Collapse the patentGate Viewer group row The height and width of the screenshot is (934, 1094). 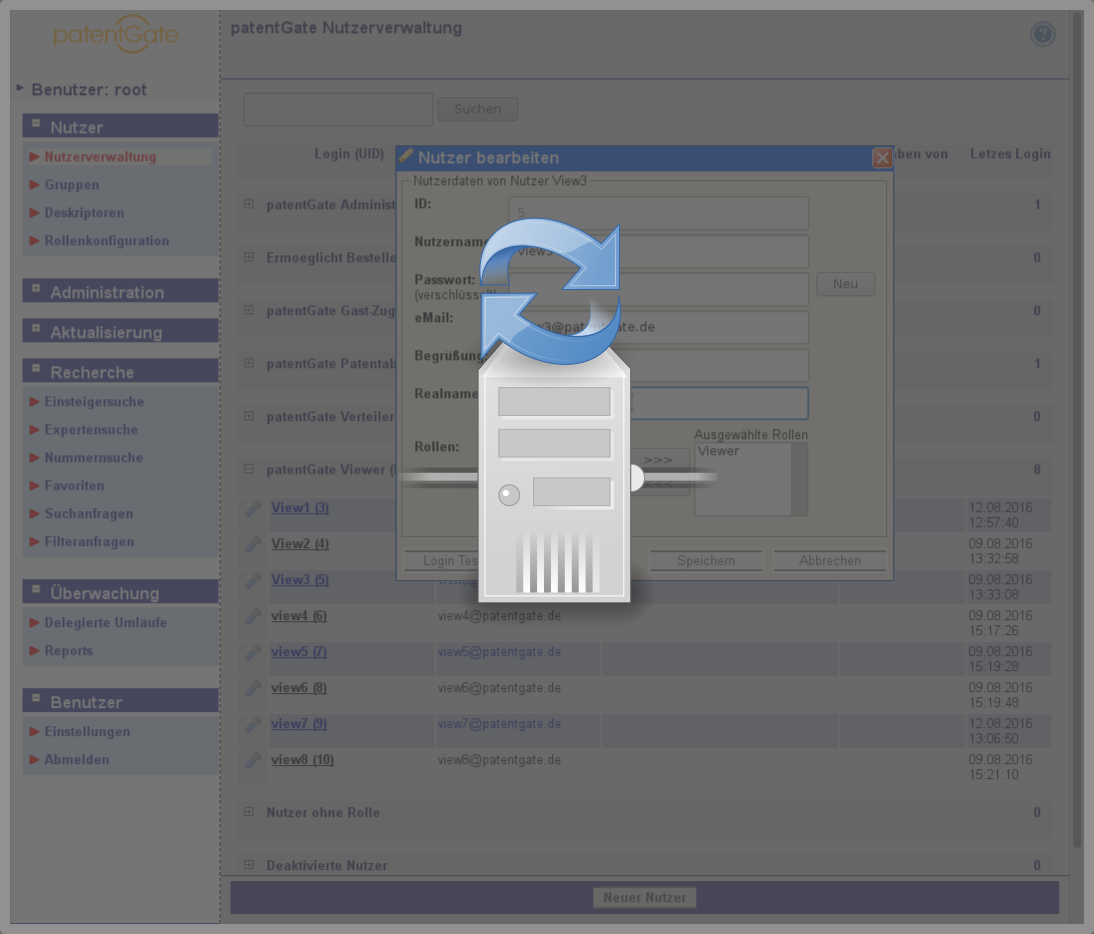[x=249, y=469]
